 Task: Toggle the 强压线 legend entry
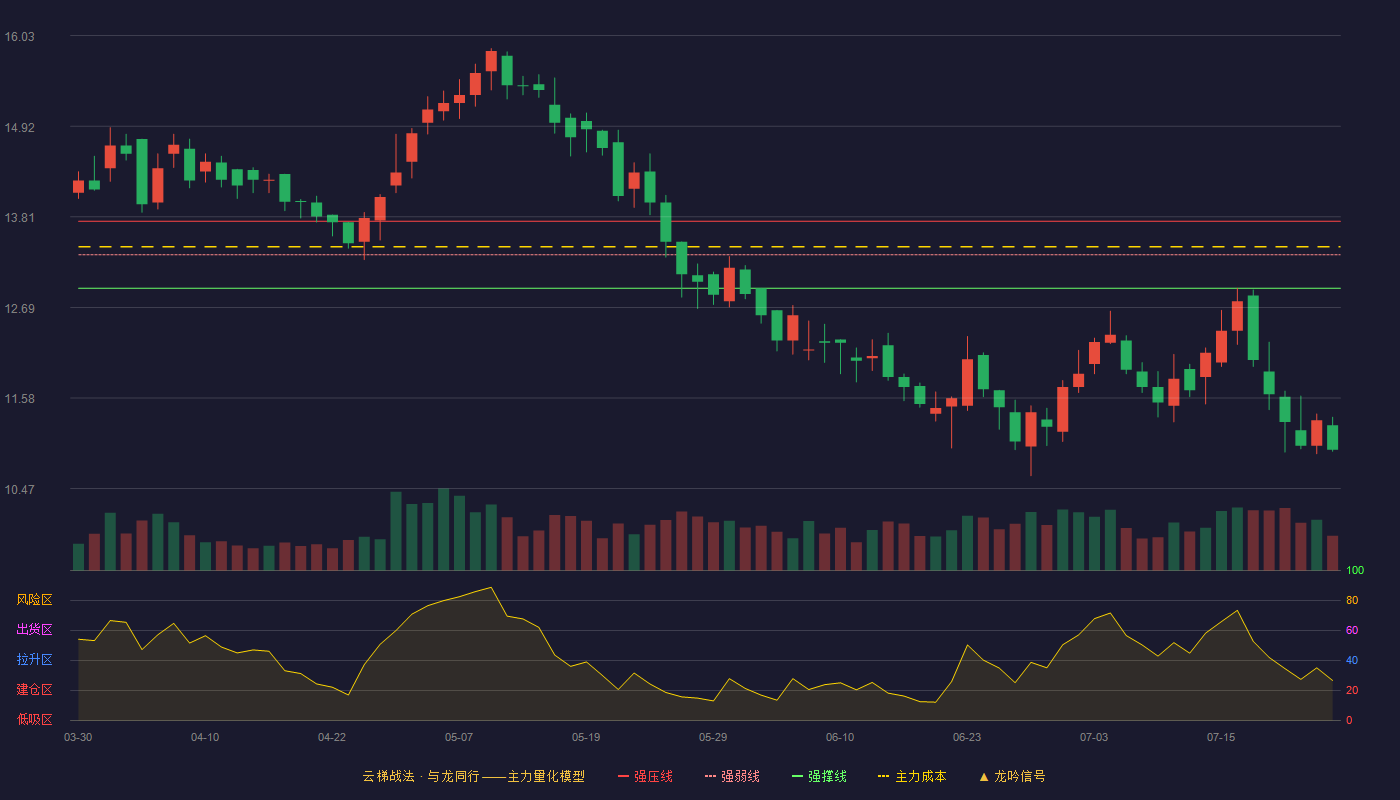coord(645,776)
